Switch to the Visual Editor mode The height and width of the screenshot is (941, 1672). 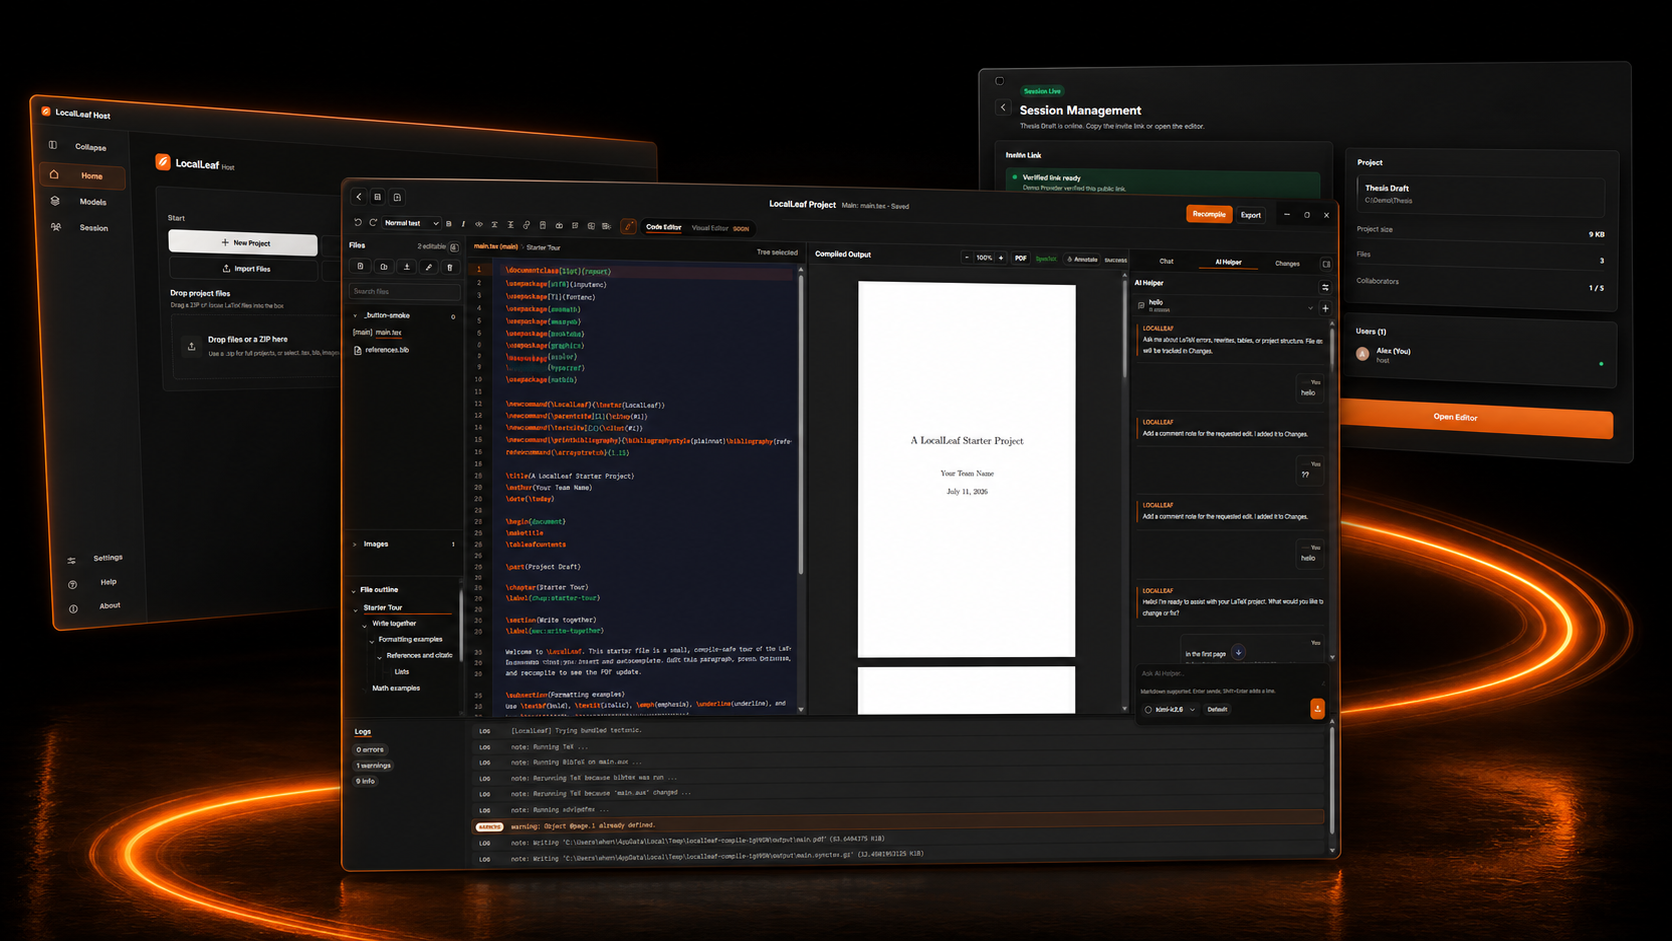pyautogui.click(x=710, y=228)
